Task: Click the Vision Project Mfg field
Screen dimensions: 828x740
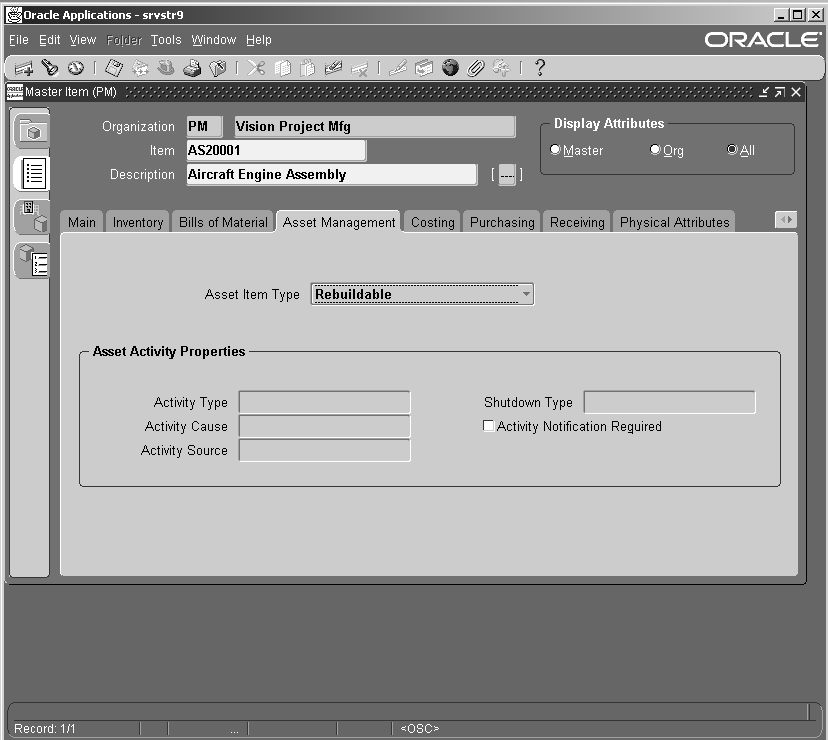Action: click(x=375, y=127)
